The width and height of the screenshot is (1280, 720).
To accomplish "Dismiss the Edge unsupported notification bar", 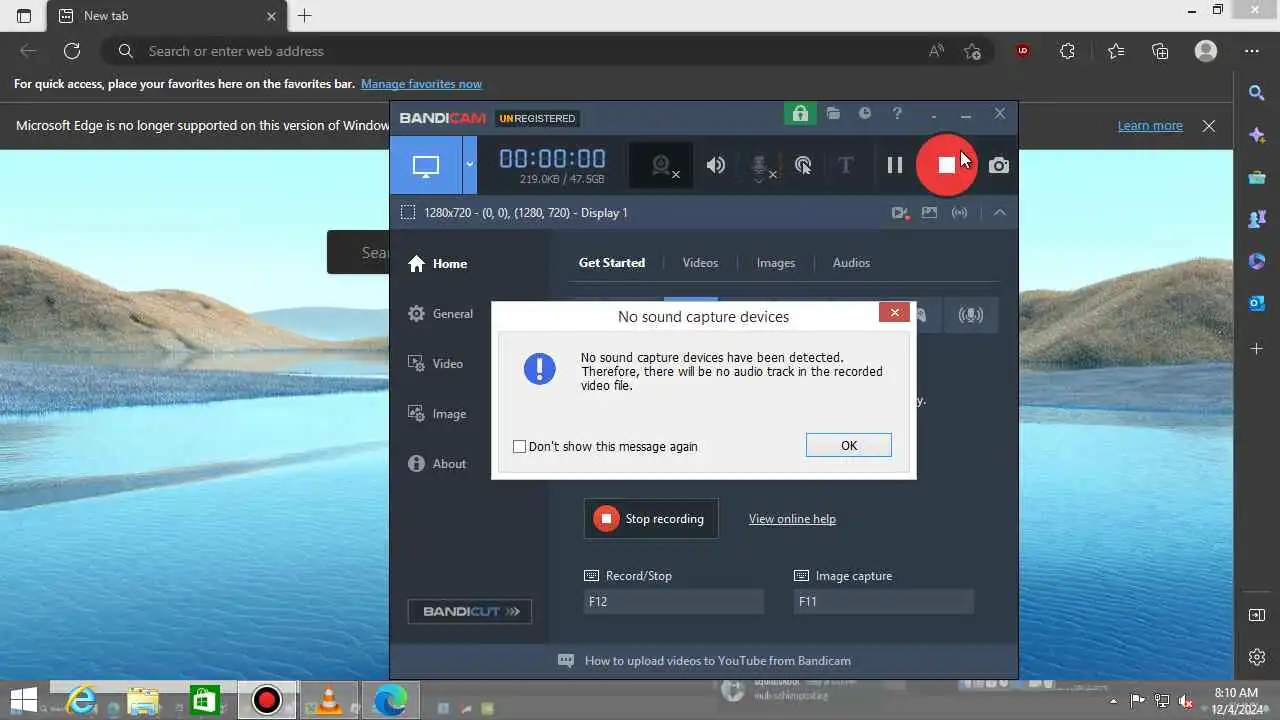I will [1209, 126].
